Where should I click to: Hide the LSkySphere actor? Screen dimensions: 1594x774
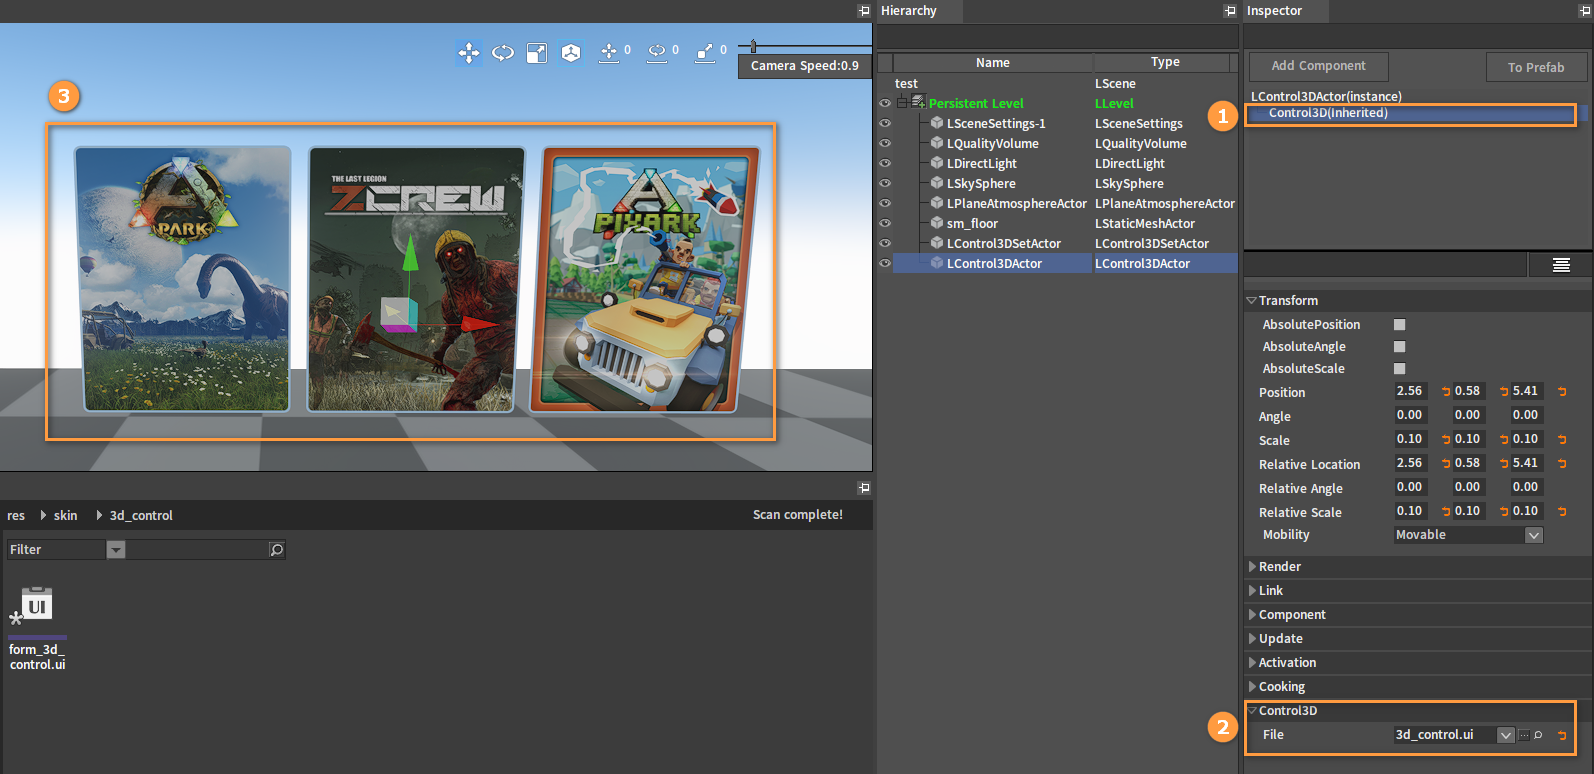click(885, 183)
